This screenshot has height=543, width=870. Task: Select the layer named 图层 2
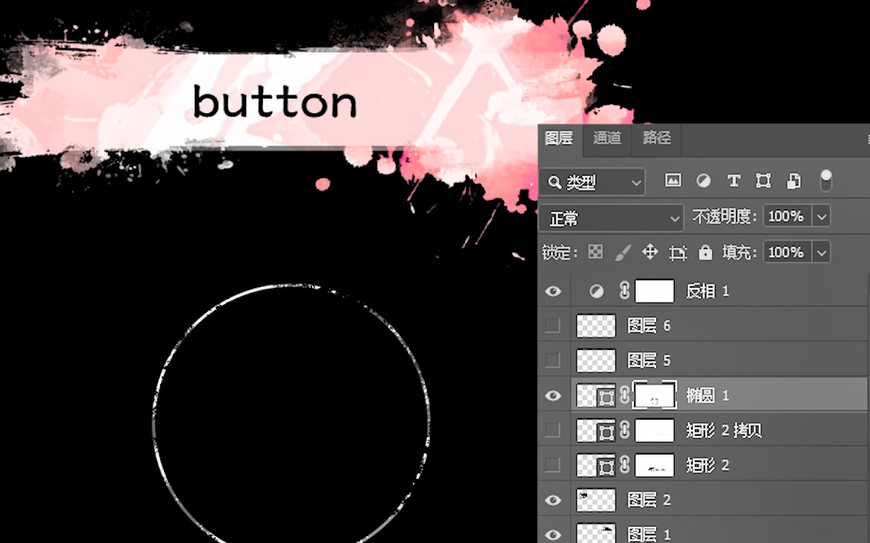[x=649, y=500]
